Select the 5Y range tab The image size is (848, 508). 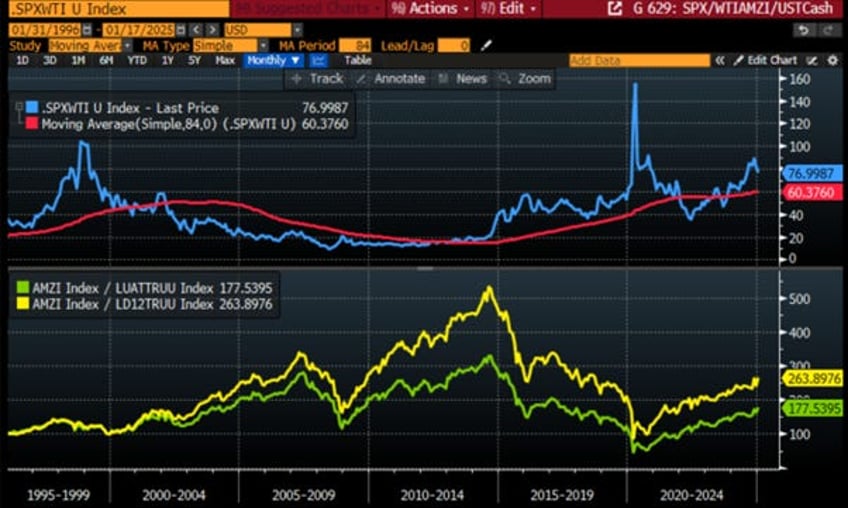pyautogui.click(x=194, y=60)
